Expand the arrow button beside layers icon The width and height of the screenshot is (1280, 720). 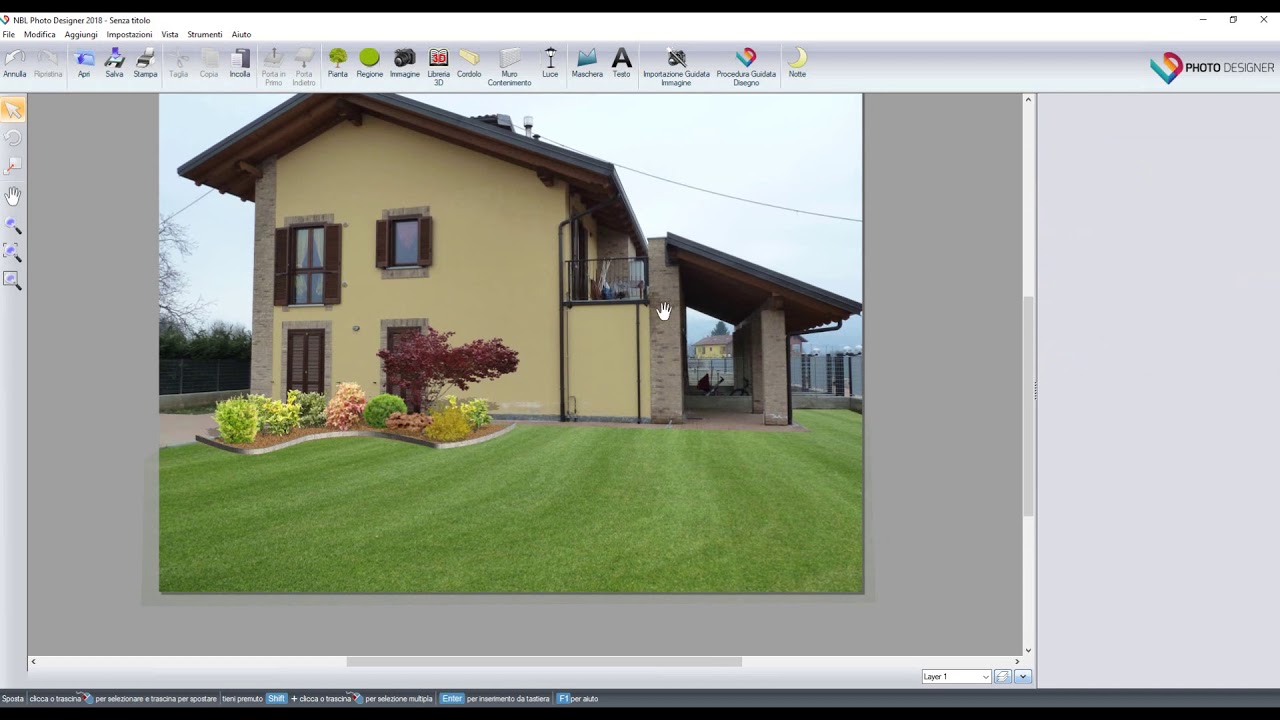click(1022, 677)
